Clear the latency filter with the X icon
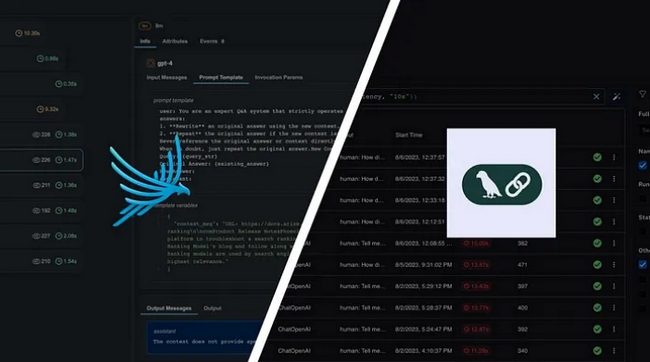This screenshot has width=650, height=362. tap(596, 97)
